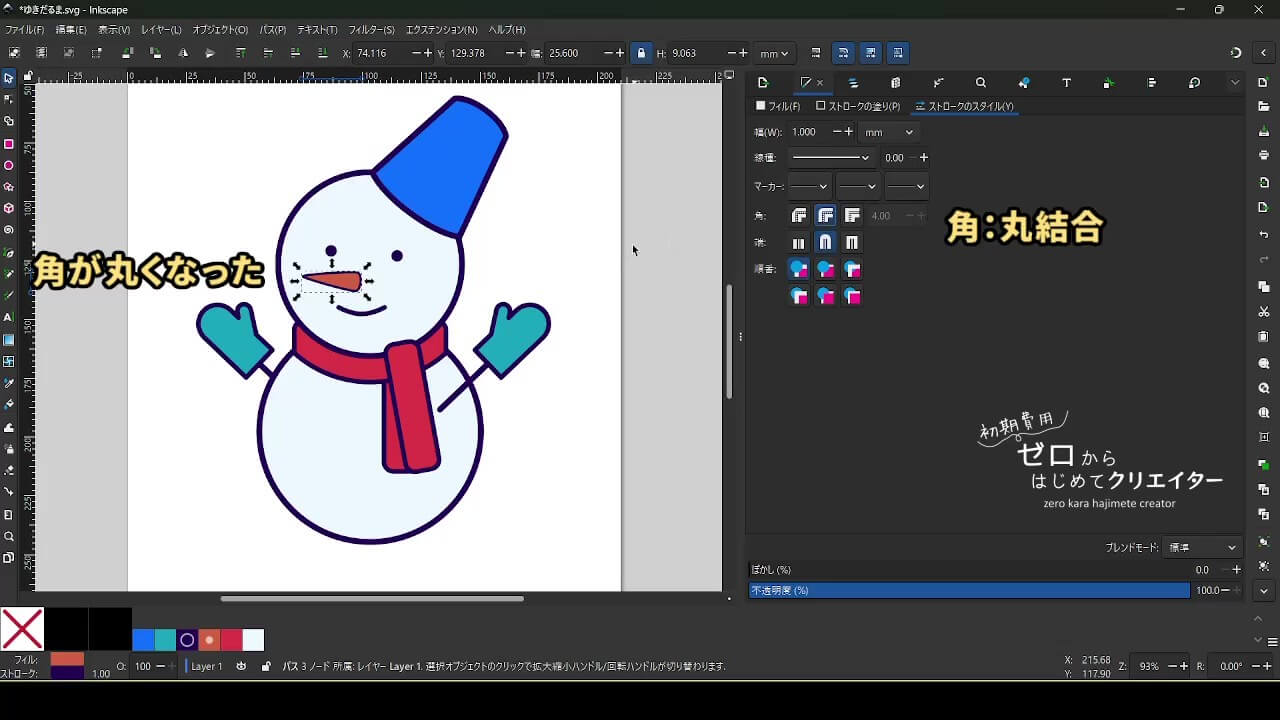Switch to the ストロークの塗り(P) tab
This screenshot has height=720, width=1280.
tap(858, 106)
